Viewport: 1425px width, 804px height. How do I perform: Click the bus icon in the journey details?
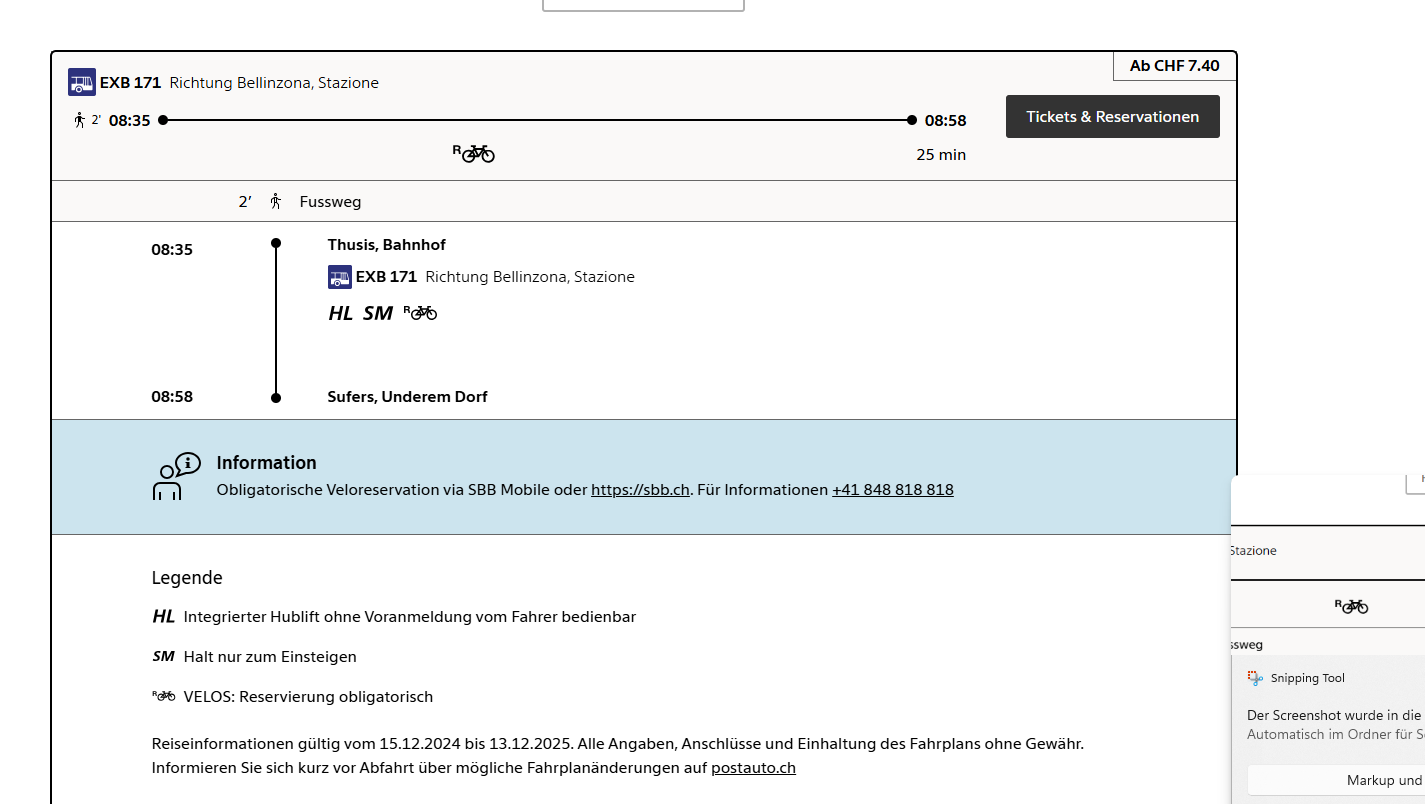(x=340, y=277)
